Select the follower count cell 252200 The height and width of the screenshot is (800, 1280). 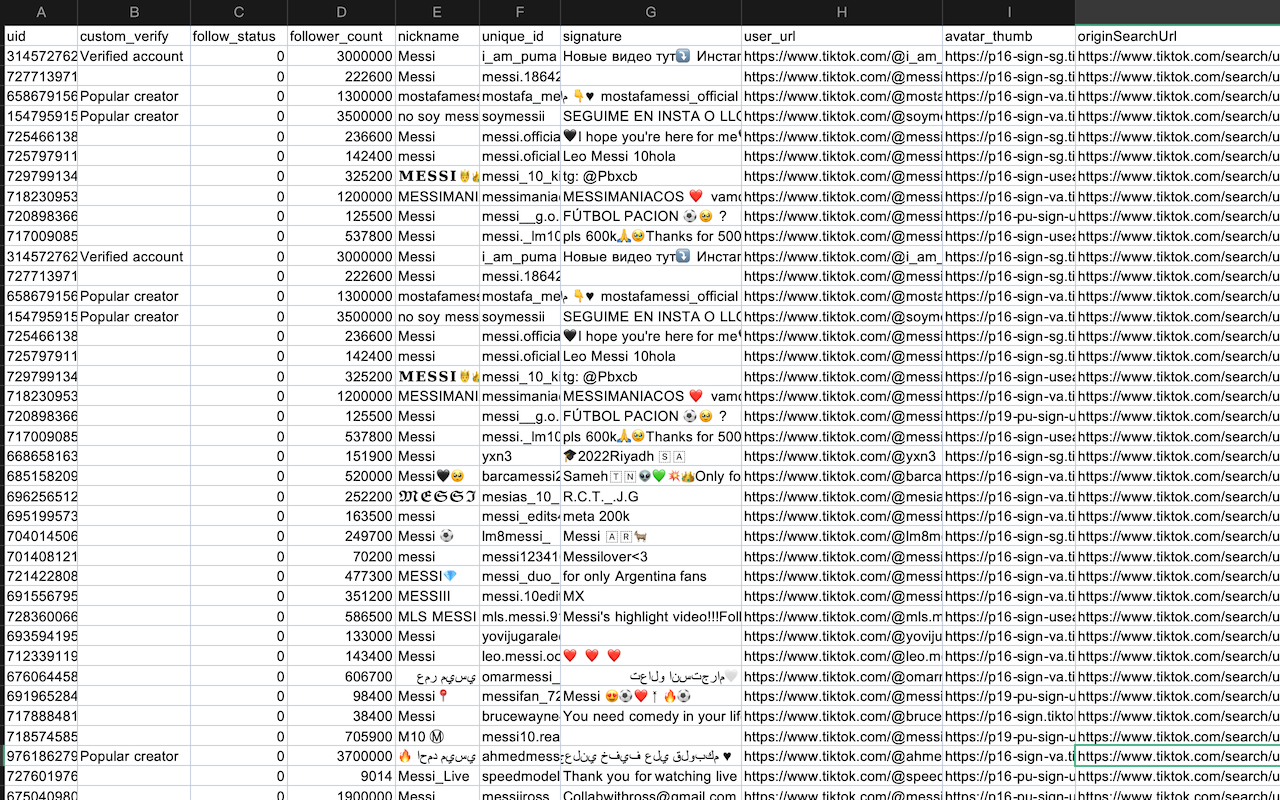[x=342, y=496]
